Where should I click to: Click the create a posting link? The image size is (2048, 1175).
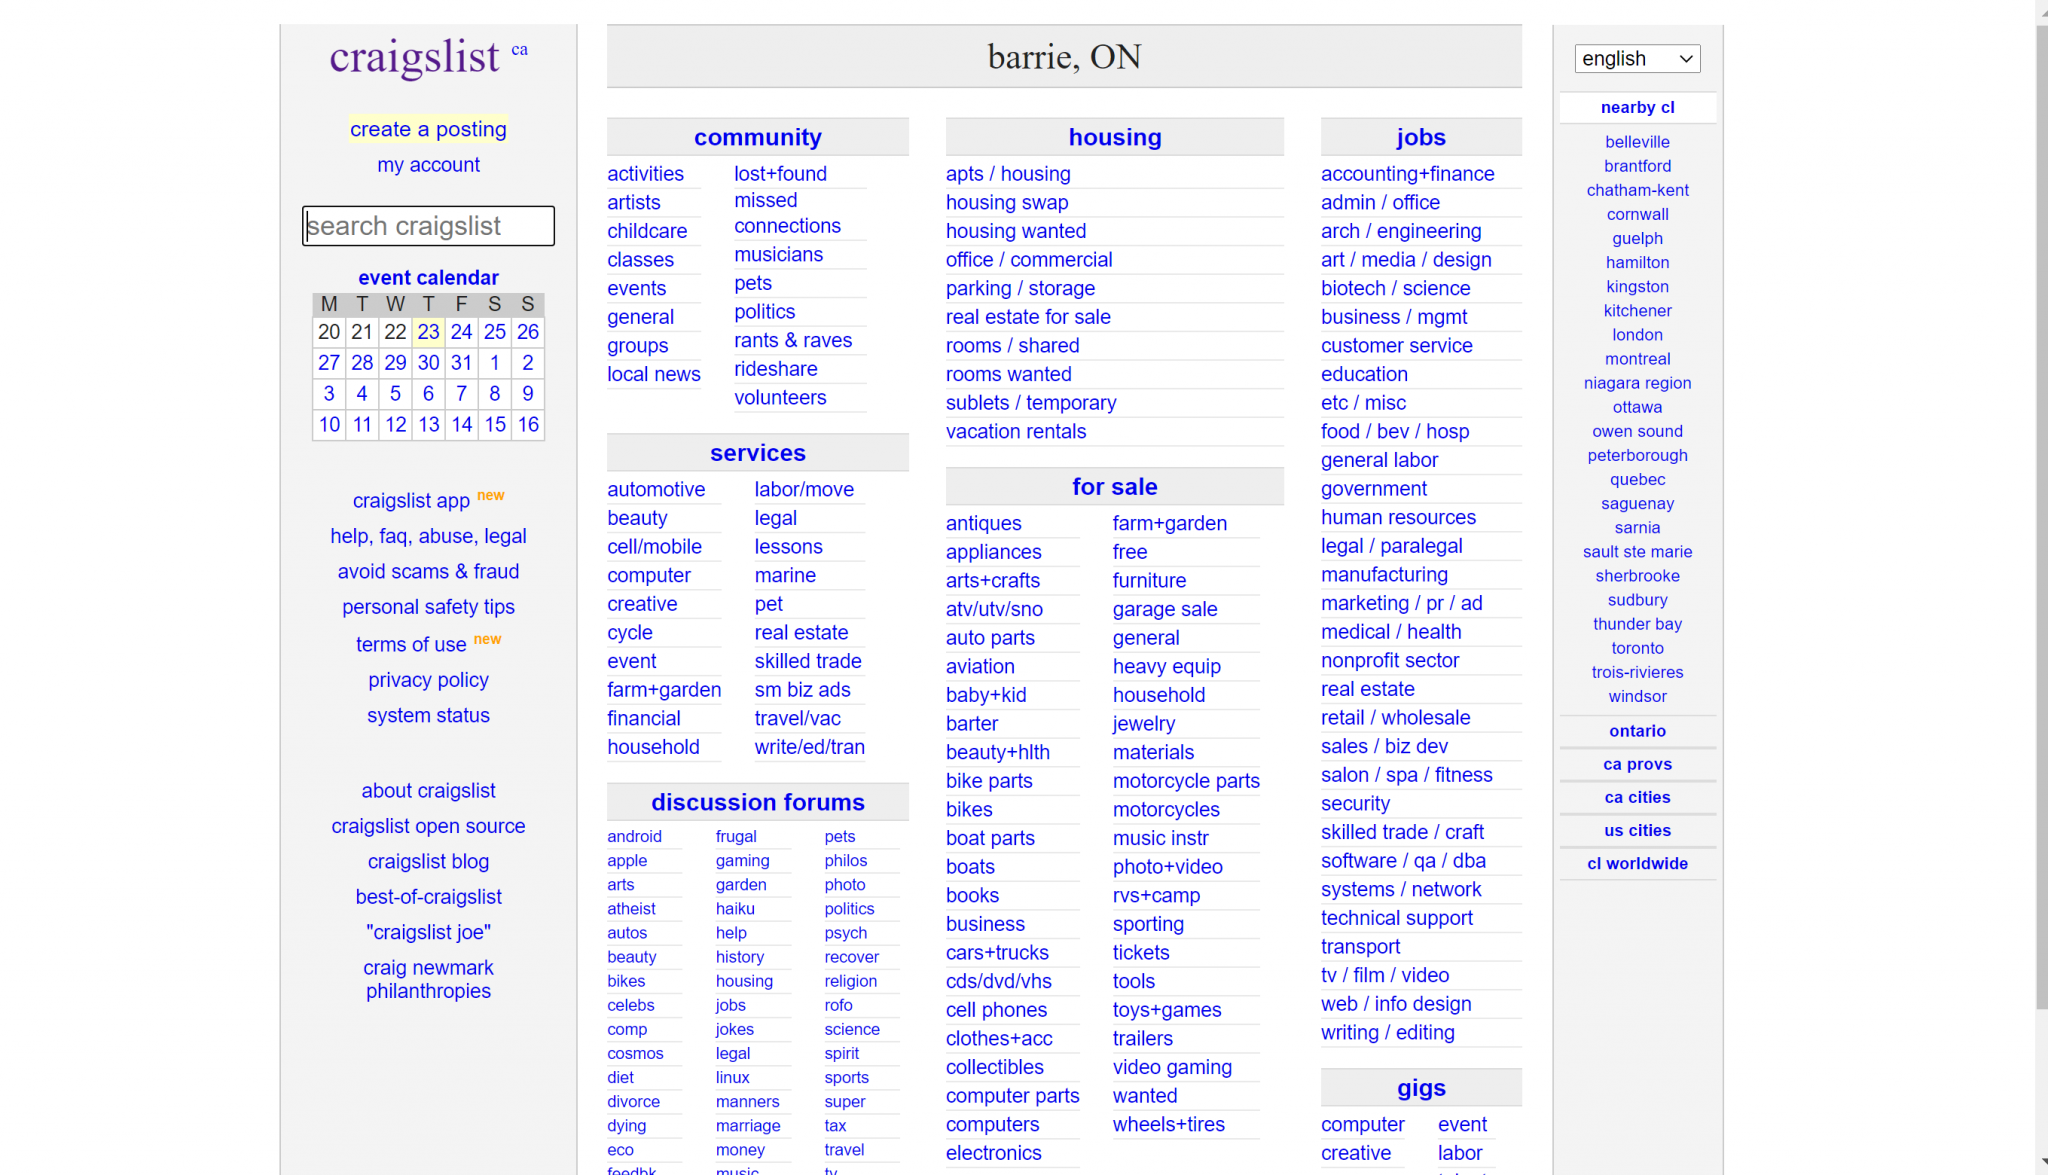point(428,129)
